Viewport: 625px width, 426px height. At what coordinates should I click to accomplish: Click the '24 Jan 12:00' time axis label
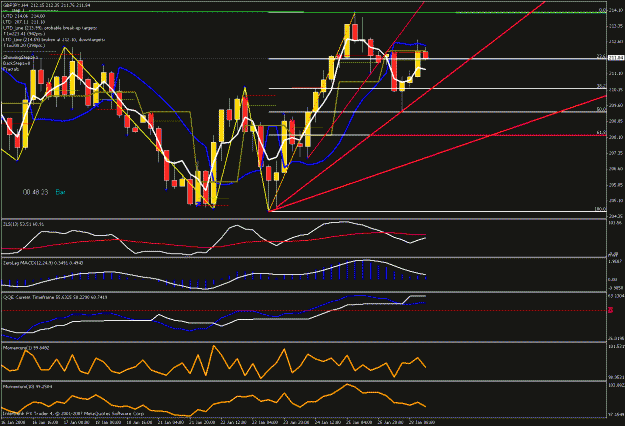click(x=328, y=422)
